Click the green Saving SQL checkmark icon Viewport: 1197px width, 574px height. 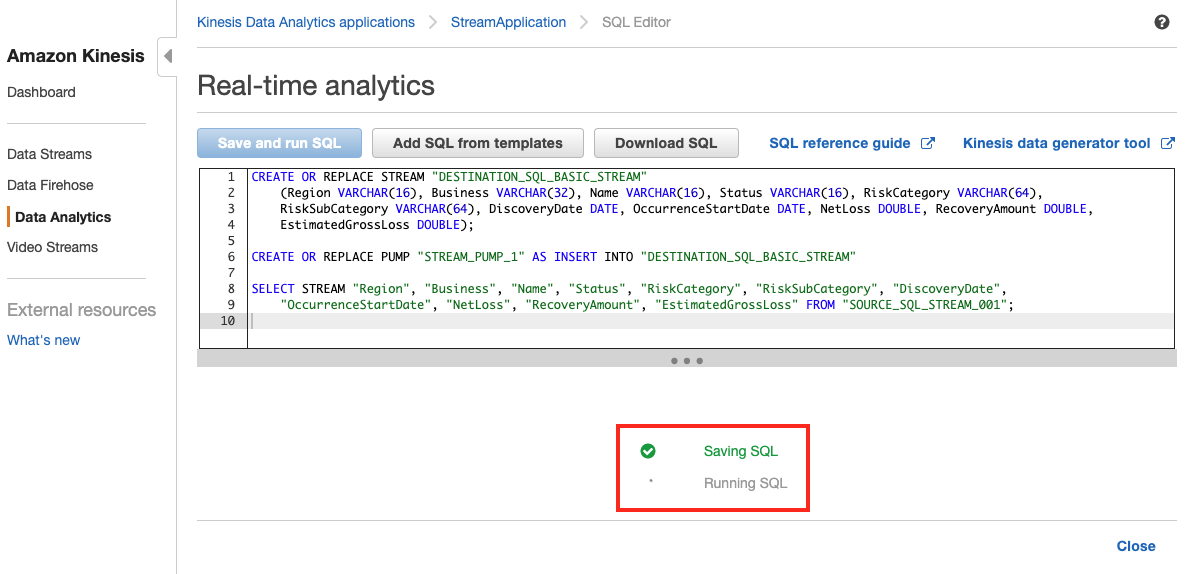[x=648, y=451]
